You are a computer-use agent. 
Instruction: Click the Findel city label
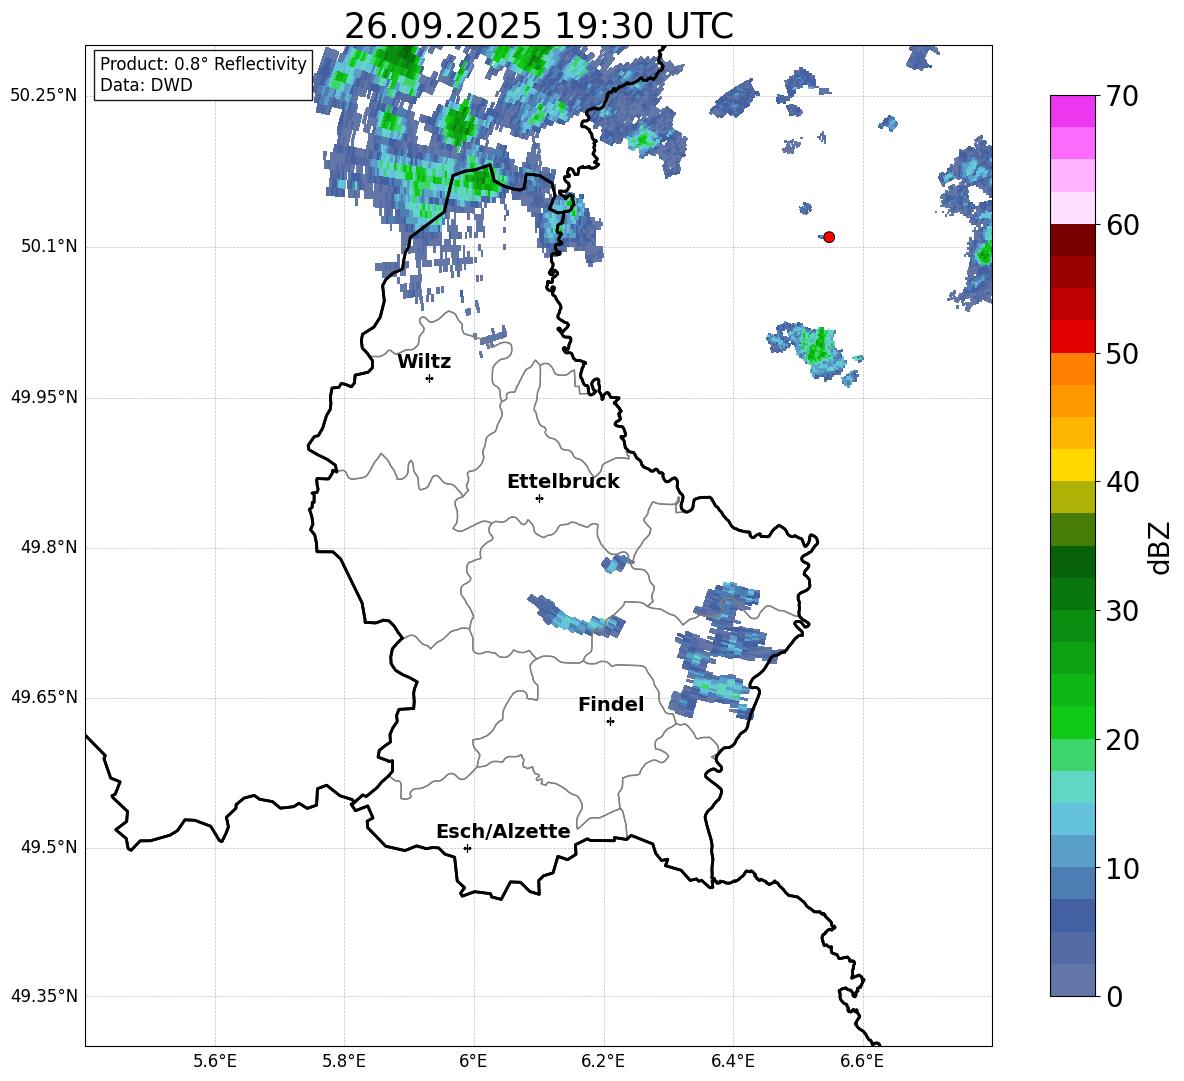[611, 704]
